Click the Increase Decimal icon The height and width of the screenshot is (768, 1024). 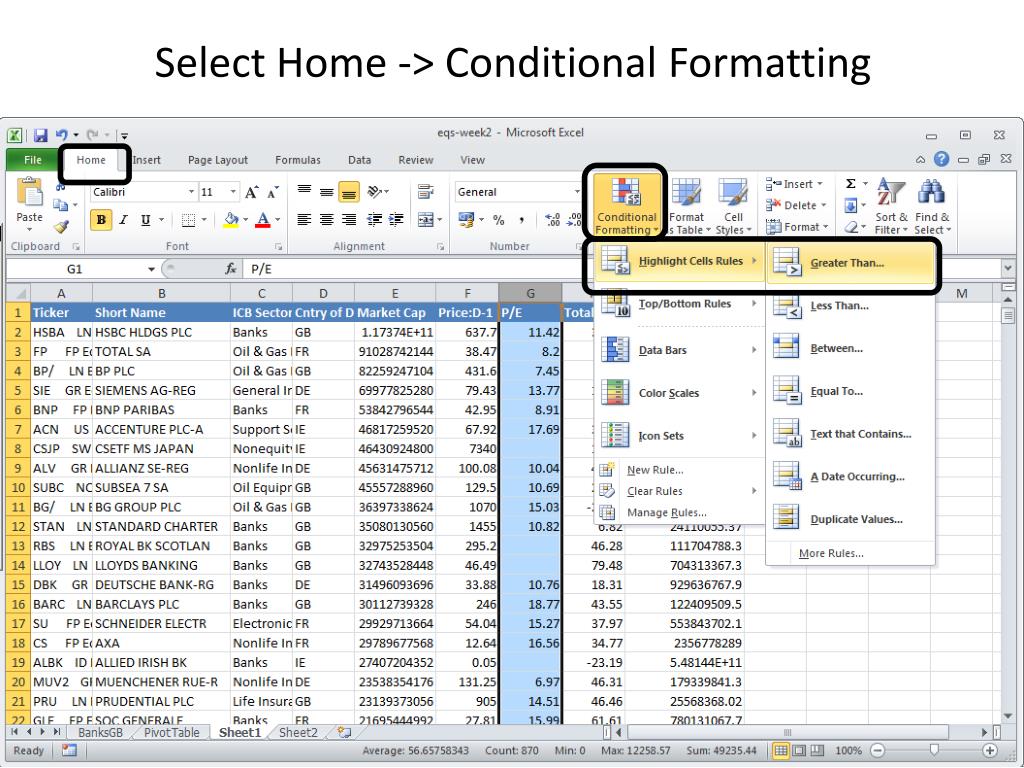click(552, 220)
